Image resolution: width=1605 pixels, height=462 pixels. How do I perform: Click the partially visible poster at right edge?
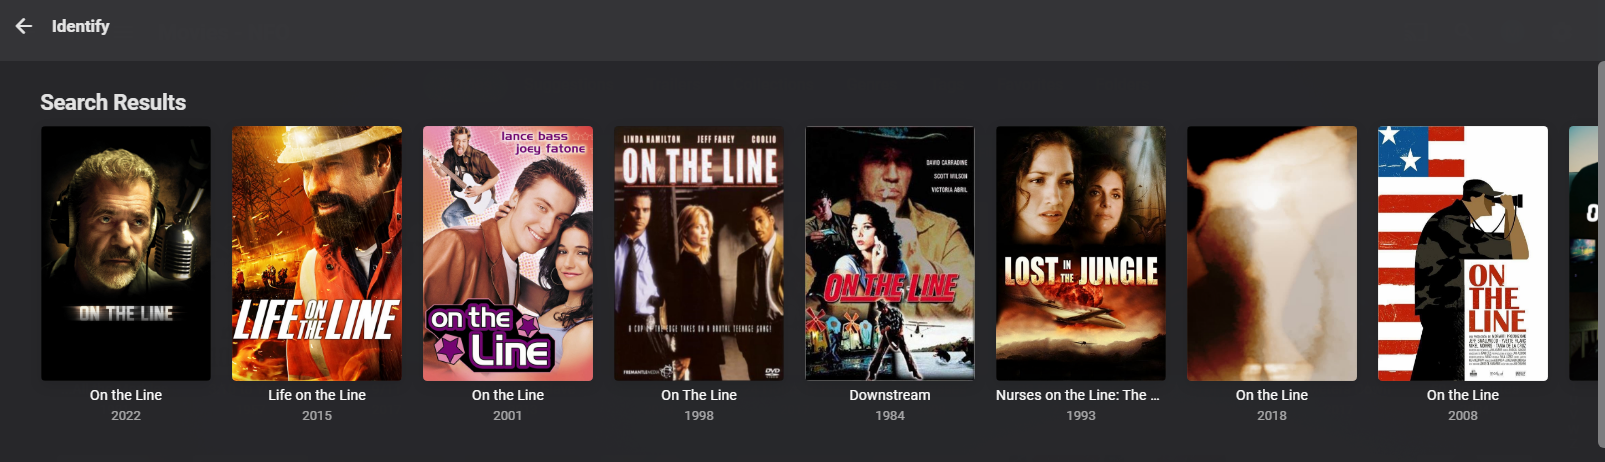coord(1583,253)
